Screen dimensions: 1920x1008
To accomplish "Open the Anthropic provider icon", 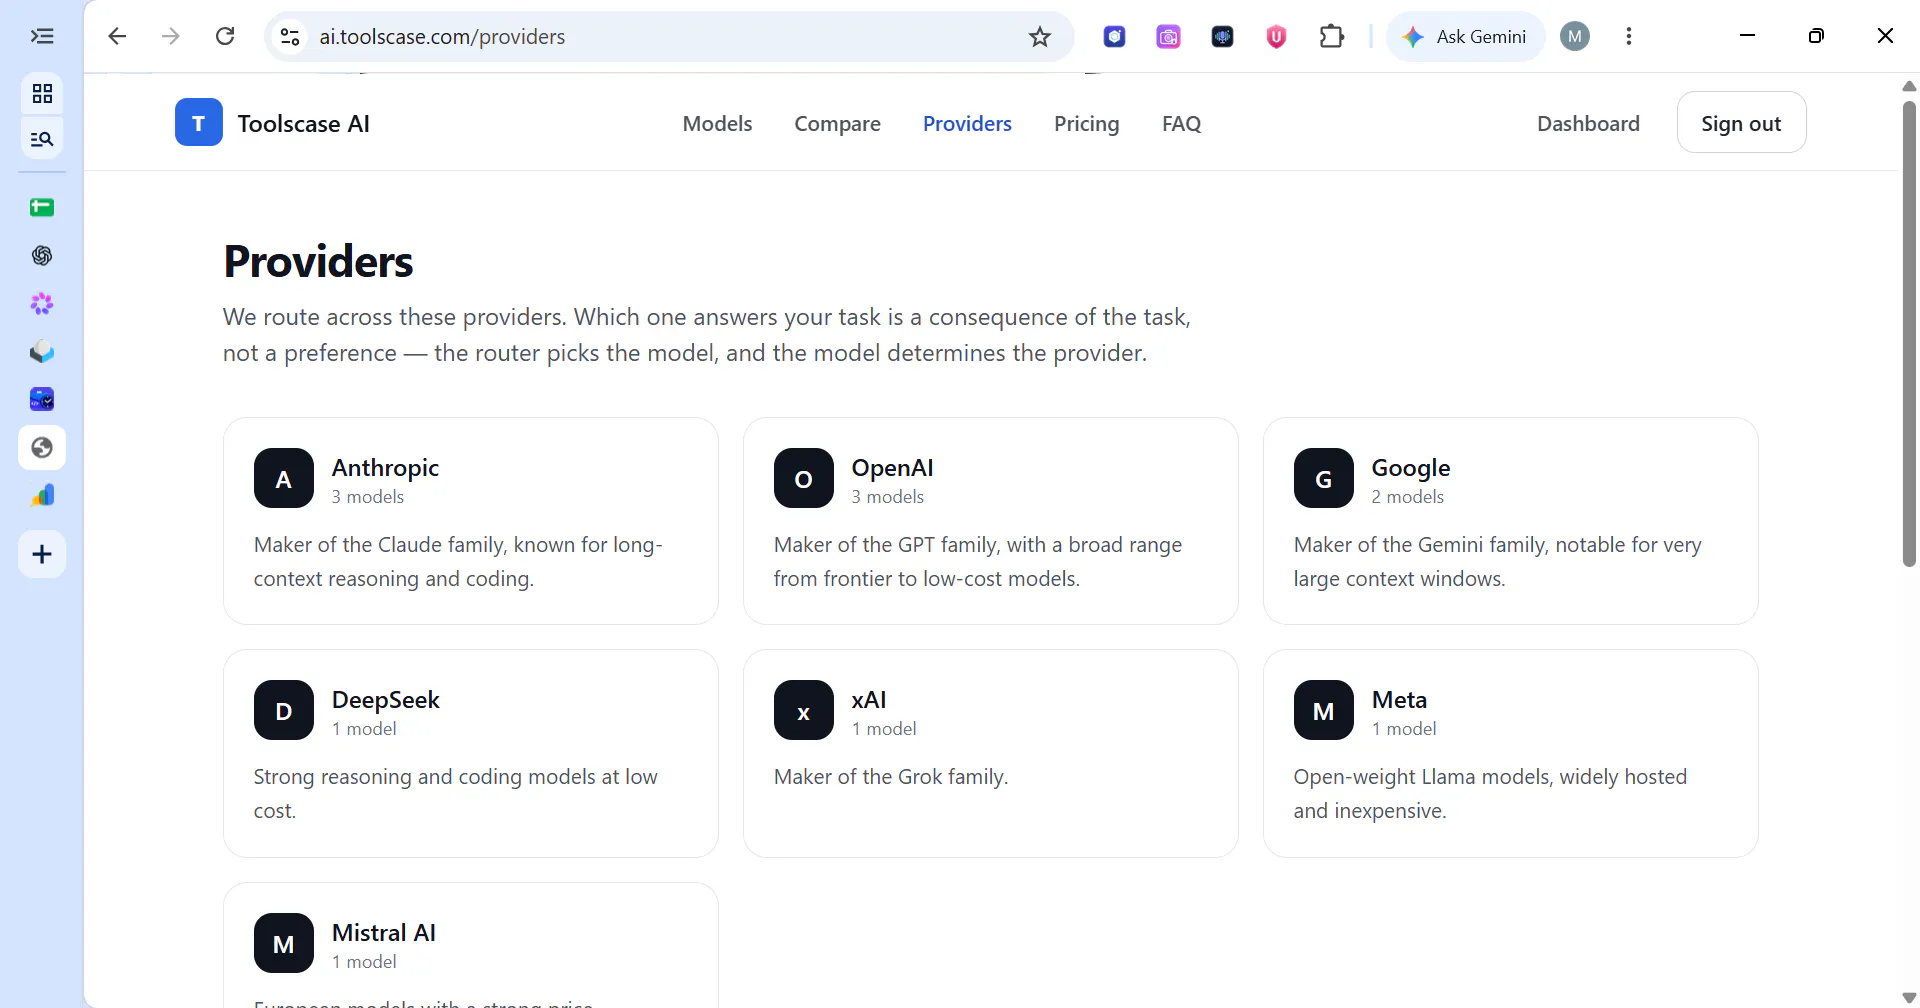I will 284,478.
